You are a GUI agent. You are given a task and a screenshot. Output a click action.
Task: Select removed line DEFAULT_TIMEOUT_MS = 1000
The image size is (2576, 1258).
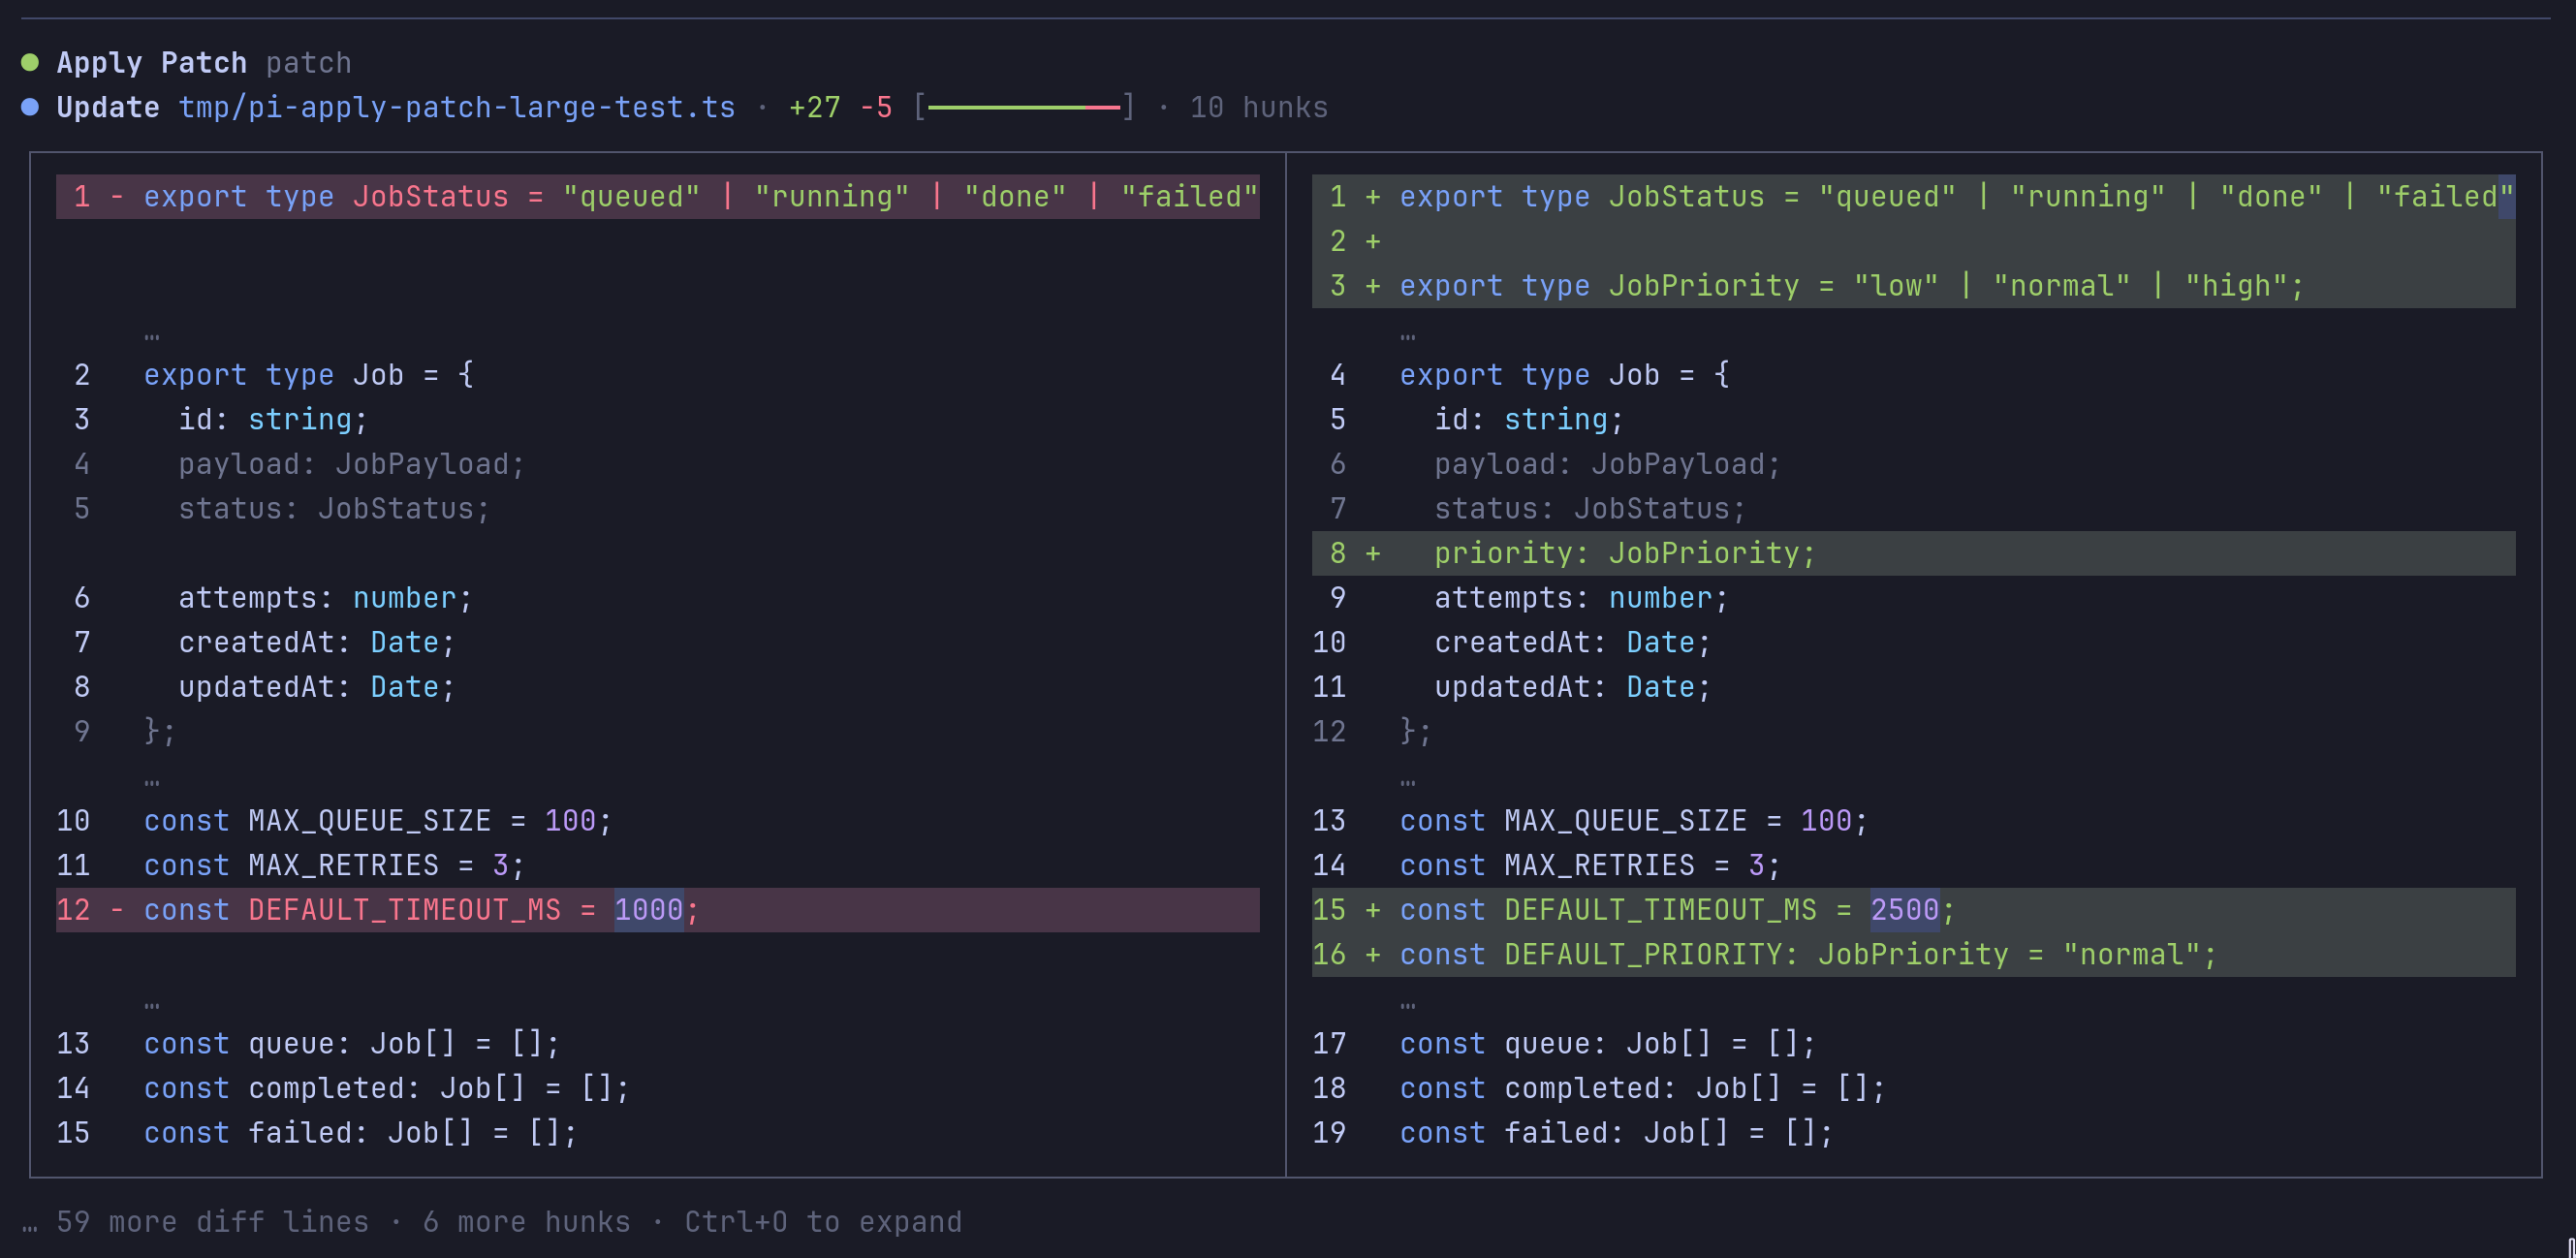[x=658, y=910]
